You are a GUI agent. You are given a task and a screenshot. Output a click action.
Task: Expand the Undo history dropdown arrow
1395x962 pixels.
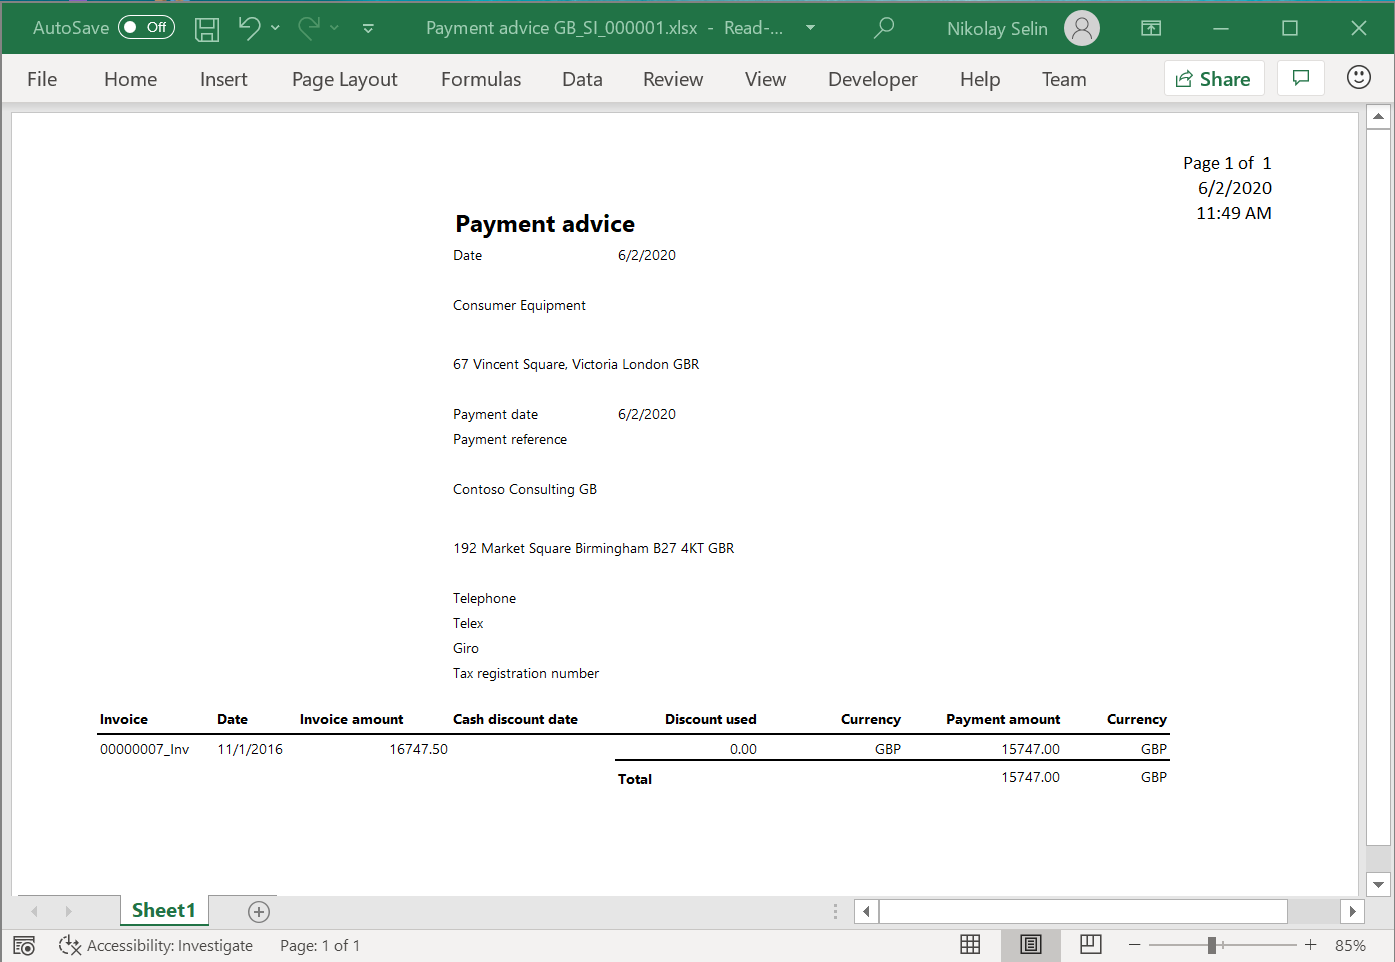276,28
